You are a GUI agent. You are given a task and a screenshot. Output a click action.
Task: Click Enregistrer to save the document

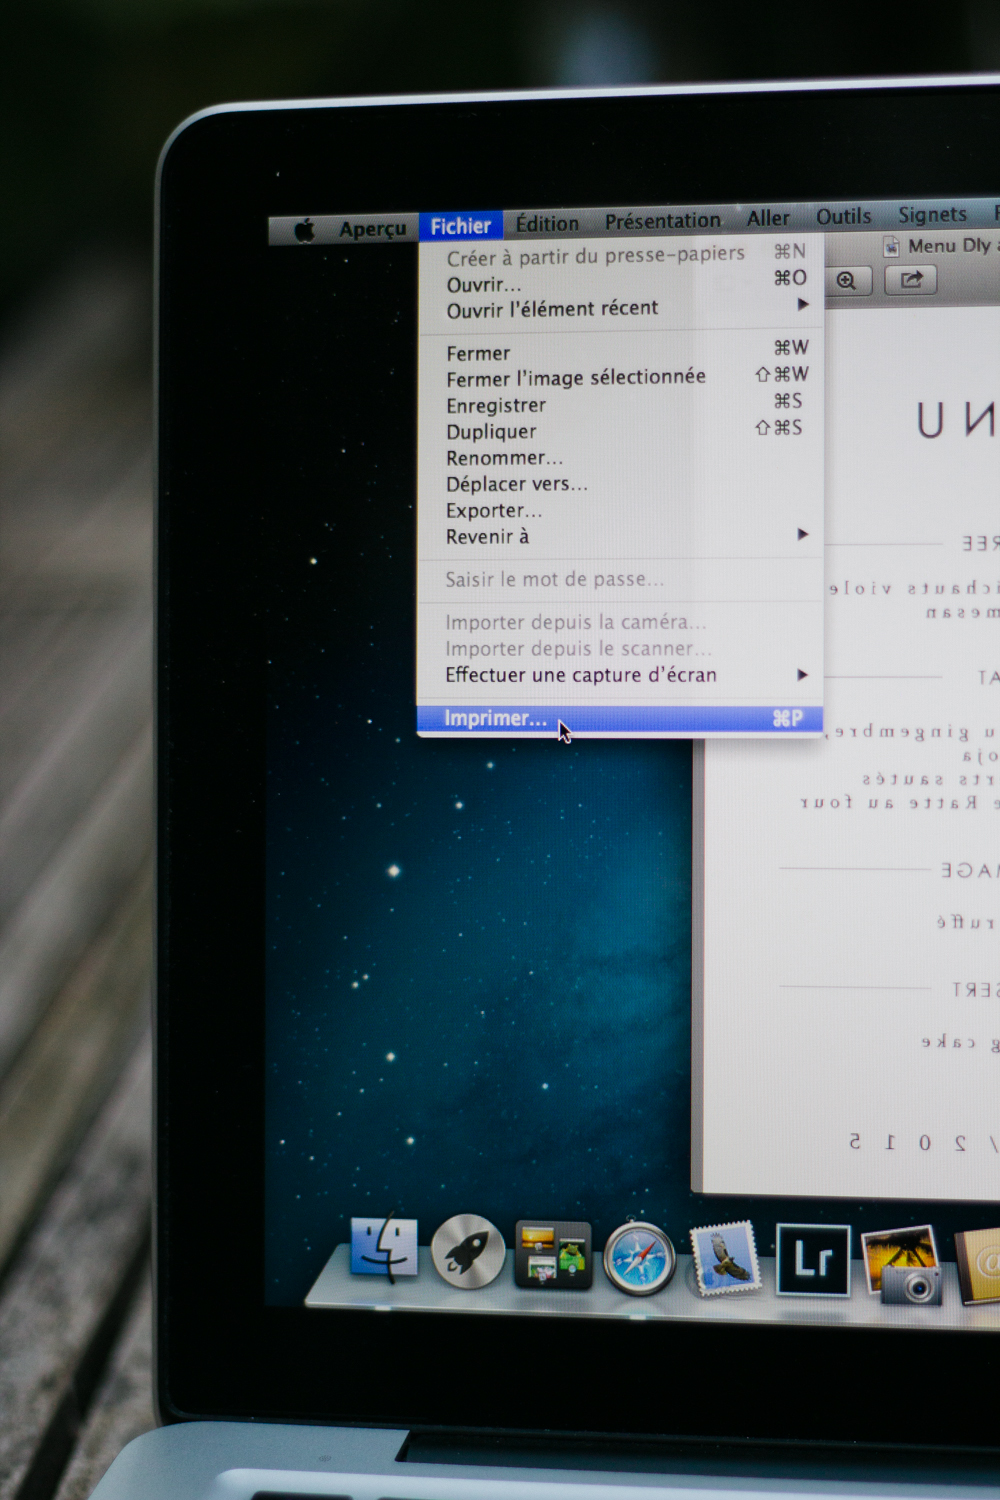click(620, 404)
